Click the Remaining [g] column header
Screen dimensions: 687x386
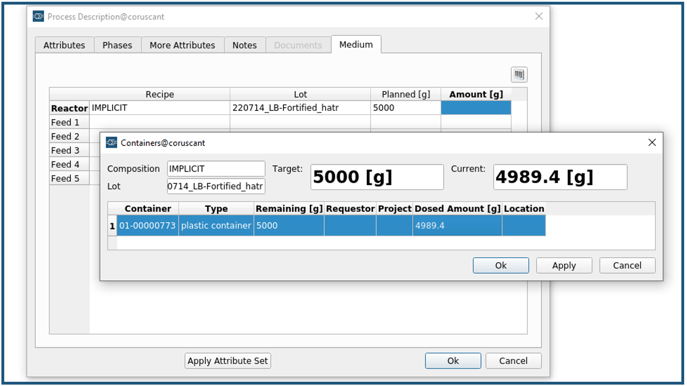[x=289, y=209]
